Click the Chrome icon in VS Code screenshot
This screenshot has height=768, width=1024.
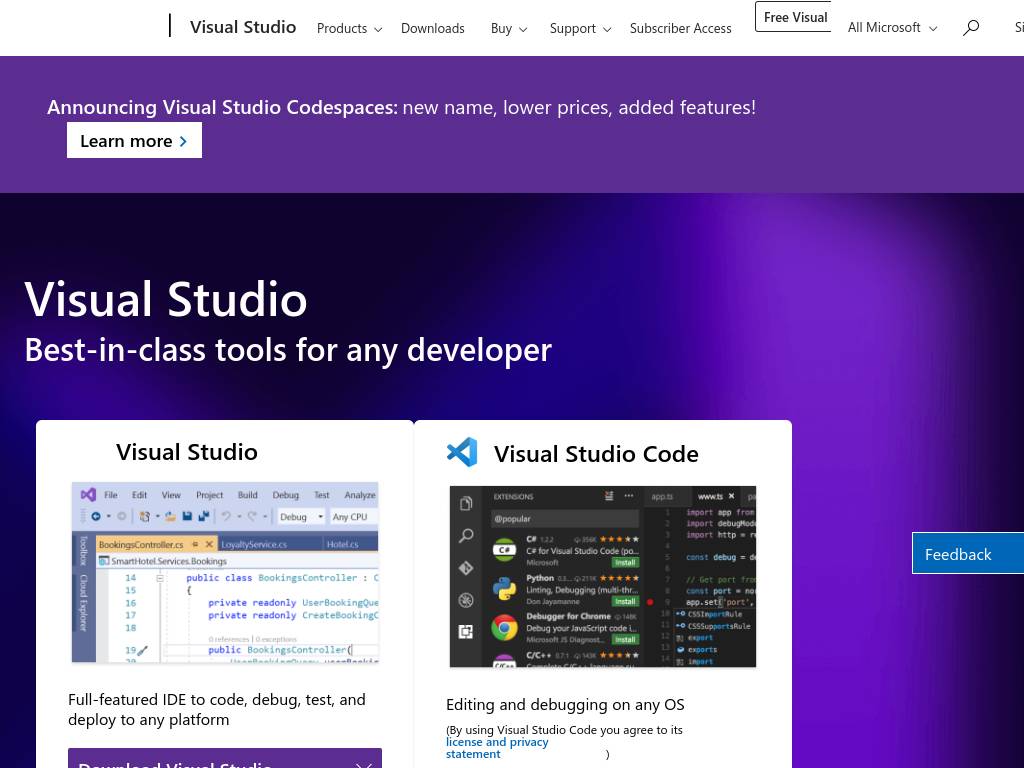(x=505, y=628)
